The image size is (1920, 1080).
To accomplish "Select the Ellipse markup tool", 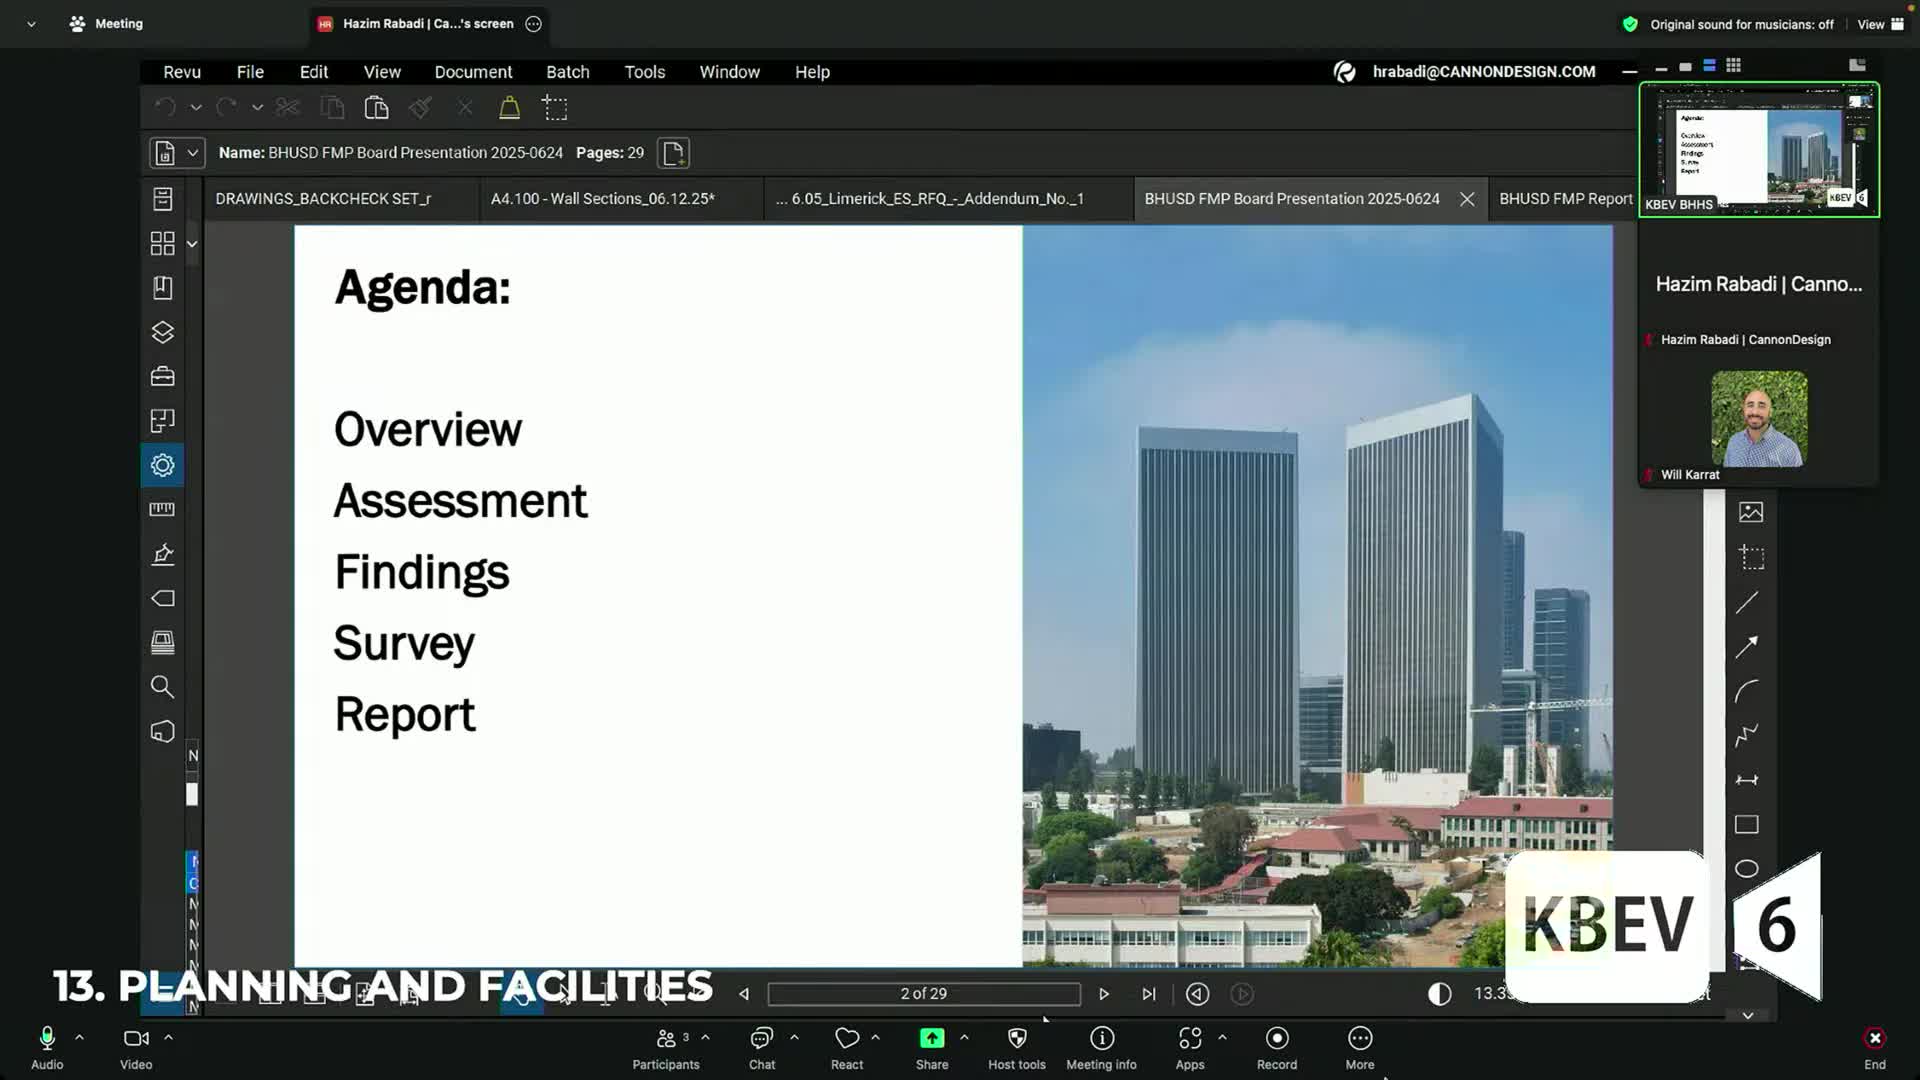I will tap(1747, 868).
